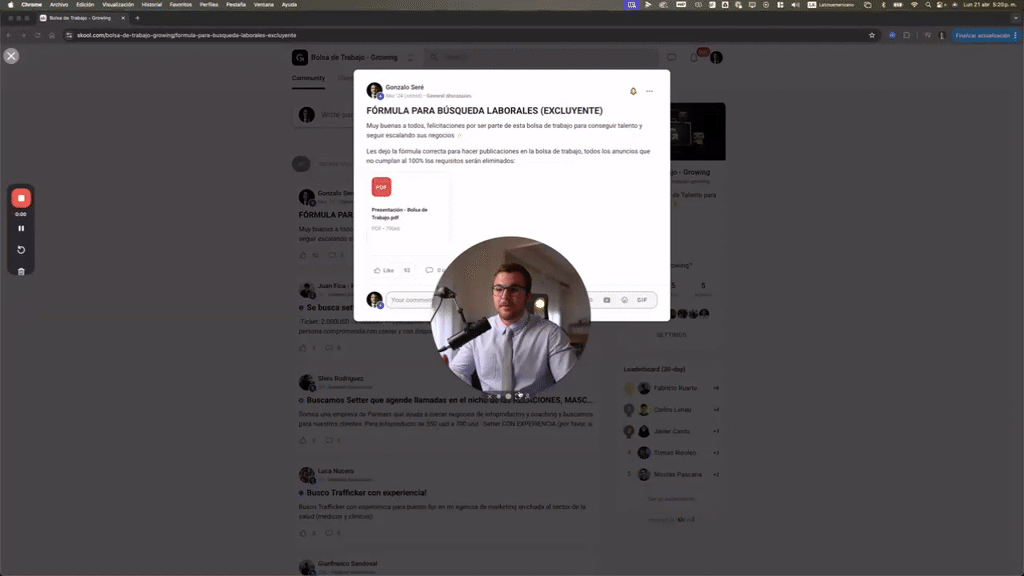This screenshot has width=1024, height=576.
Task: Open the Edición menu
Action: [x=85, y=5]
